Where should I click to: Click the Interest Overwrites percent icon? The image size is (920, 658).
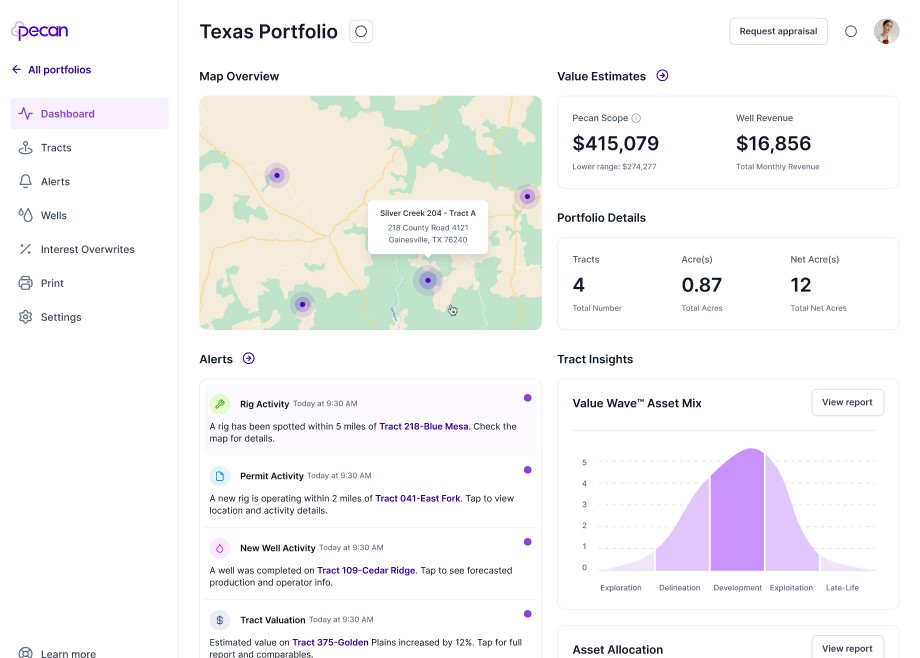click(x=25, y=249)
